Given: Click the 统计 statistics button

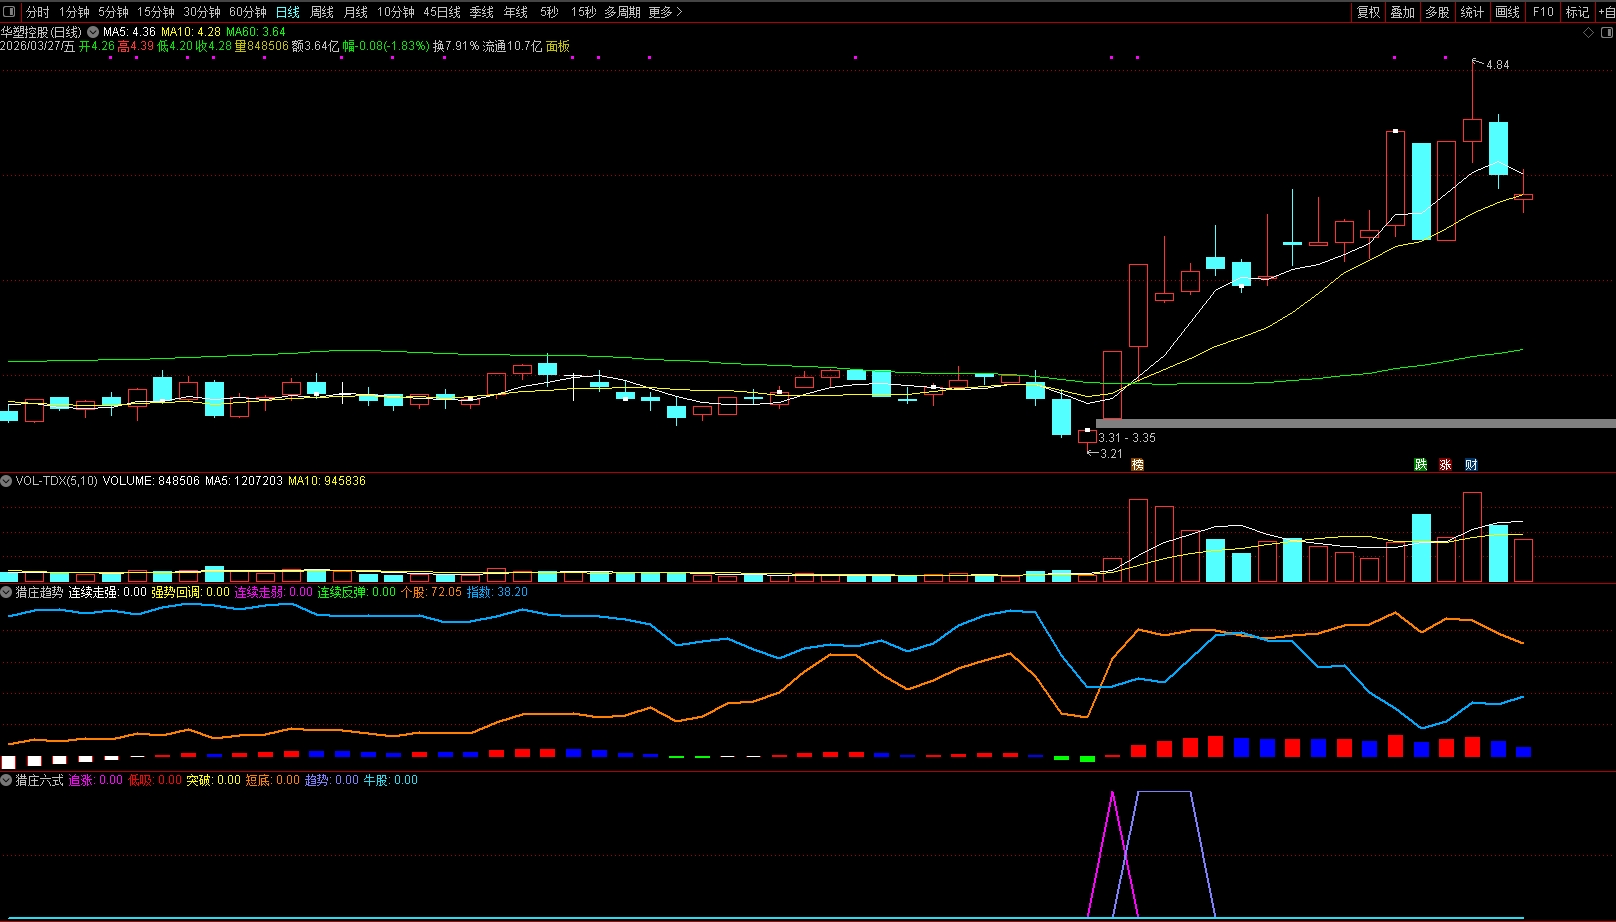Looking at the screenshot, I should click(1472, 12).
